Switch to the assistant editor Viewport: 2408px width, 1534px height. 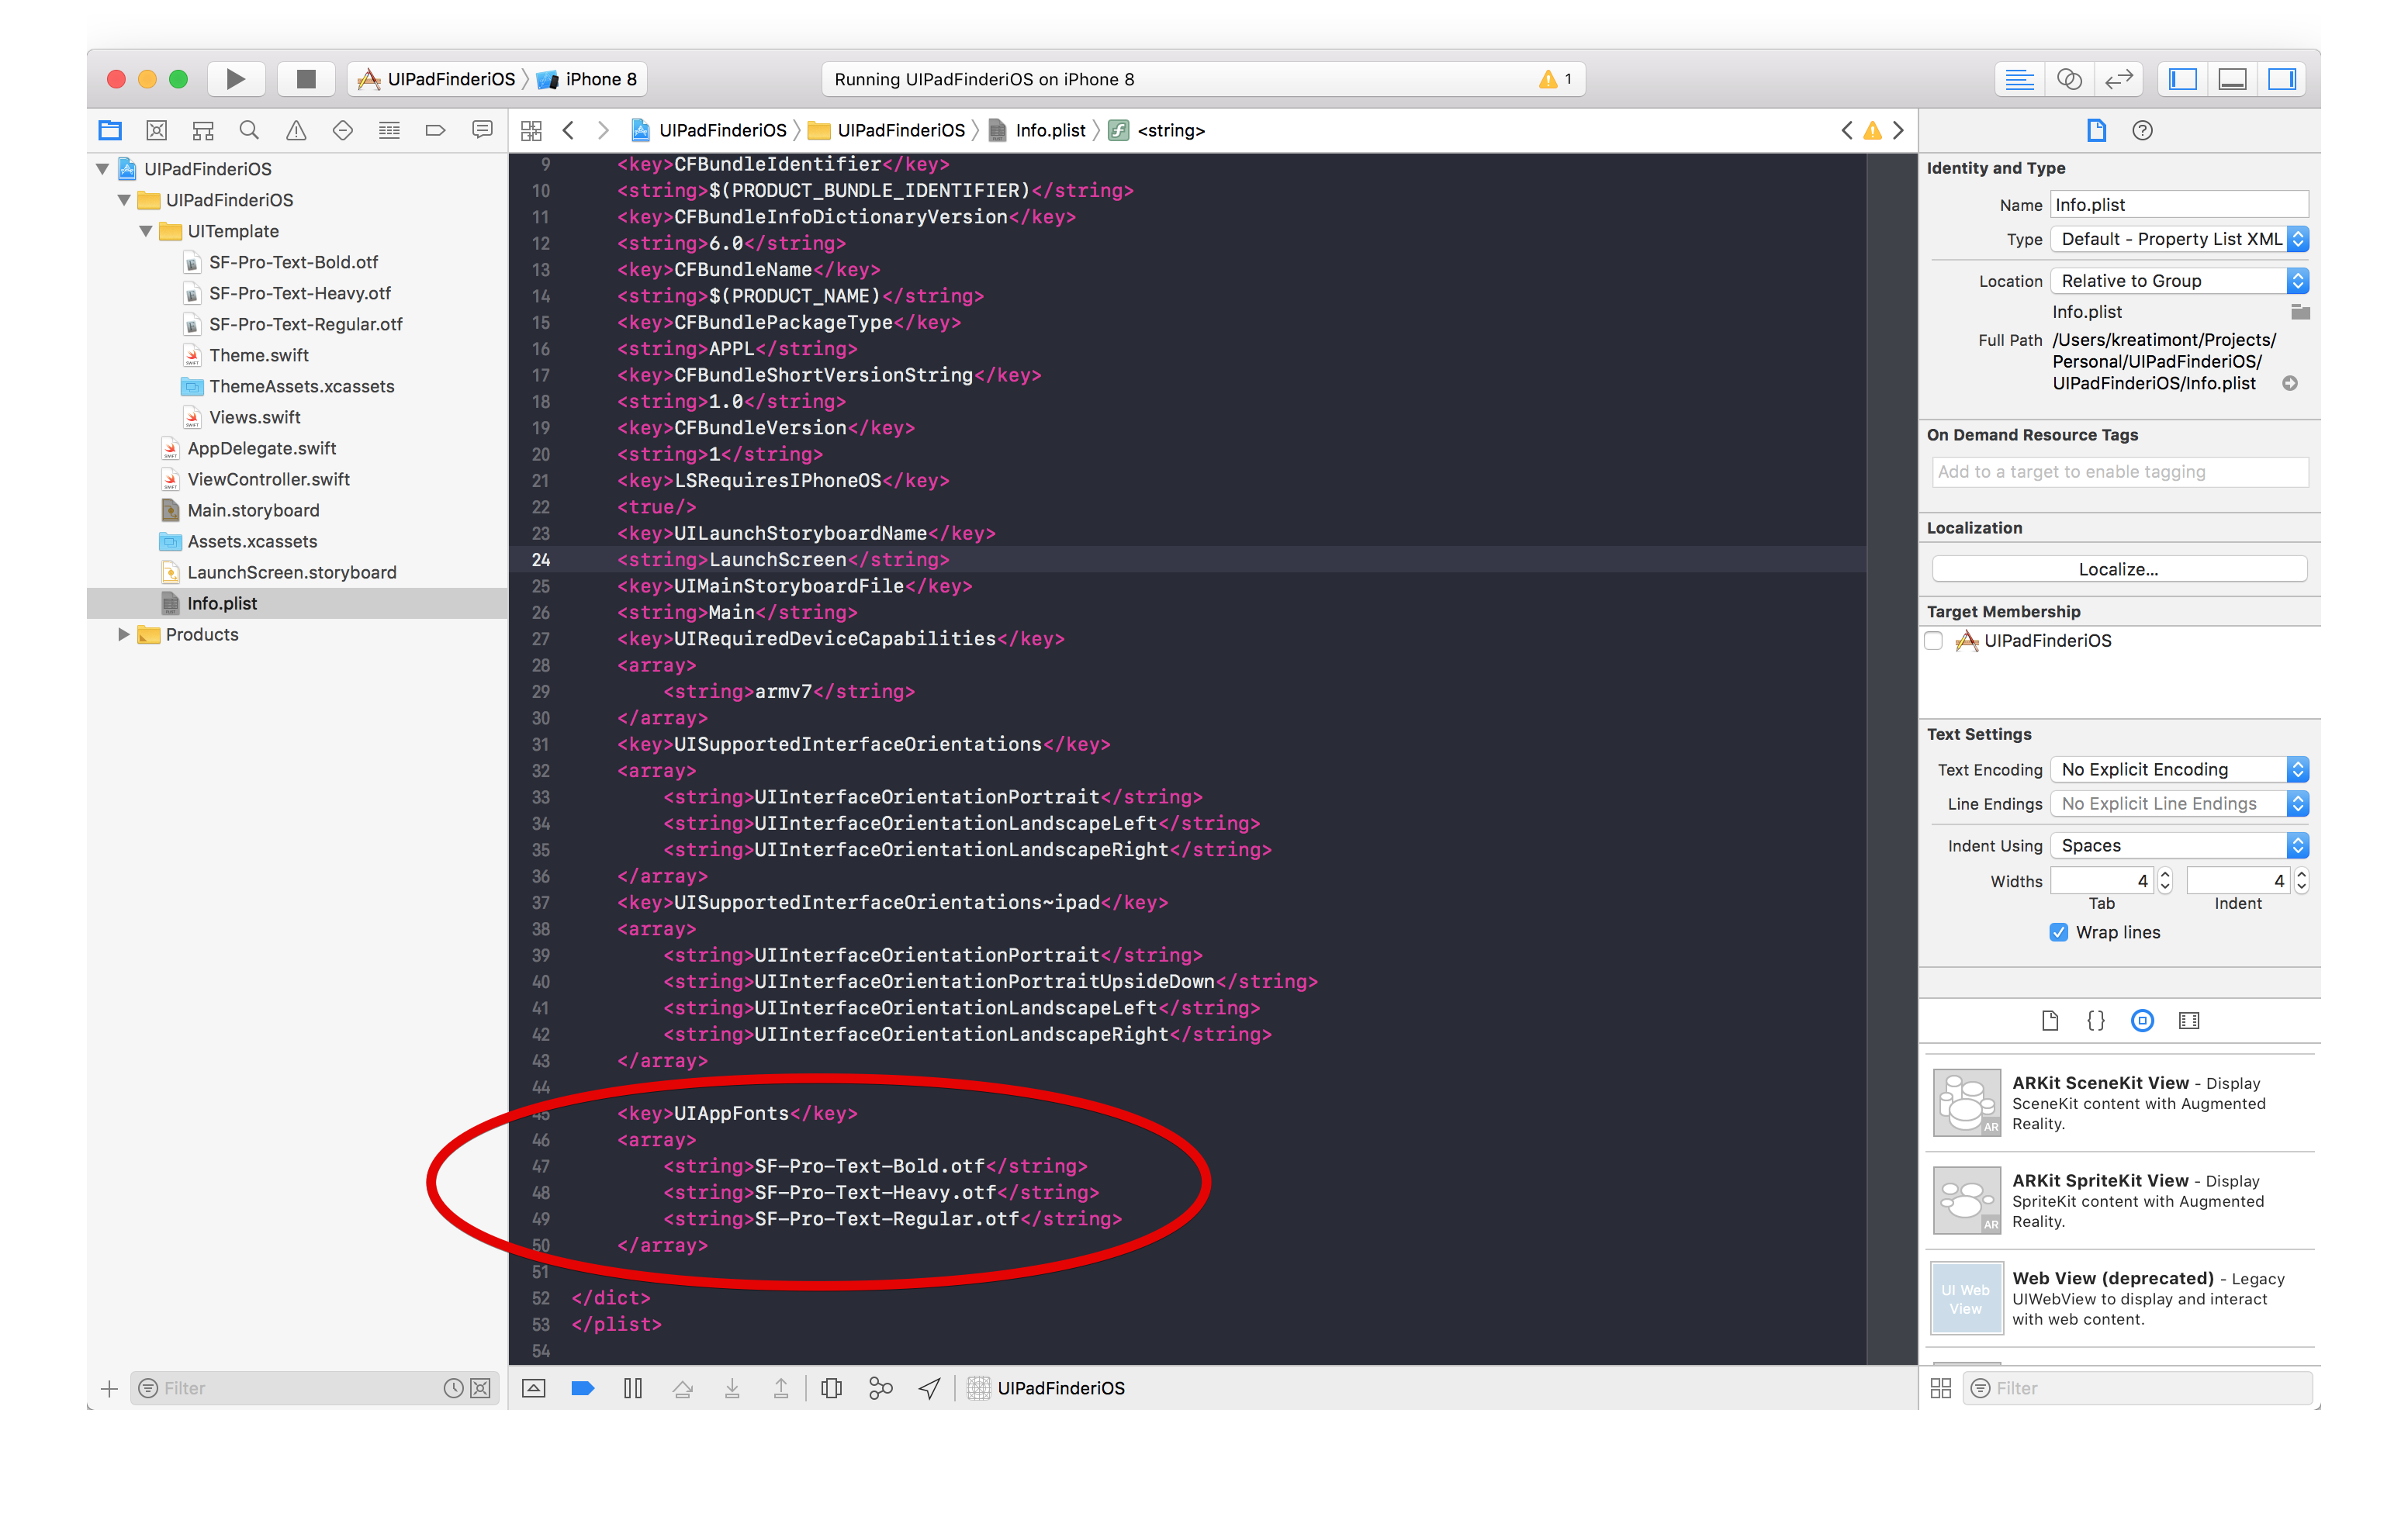(x=2069, y=79)
